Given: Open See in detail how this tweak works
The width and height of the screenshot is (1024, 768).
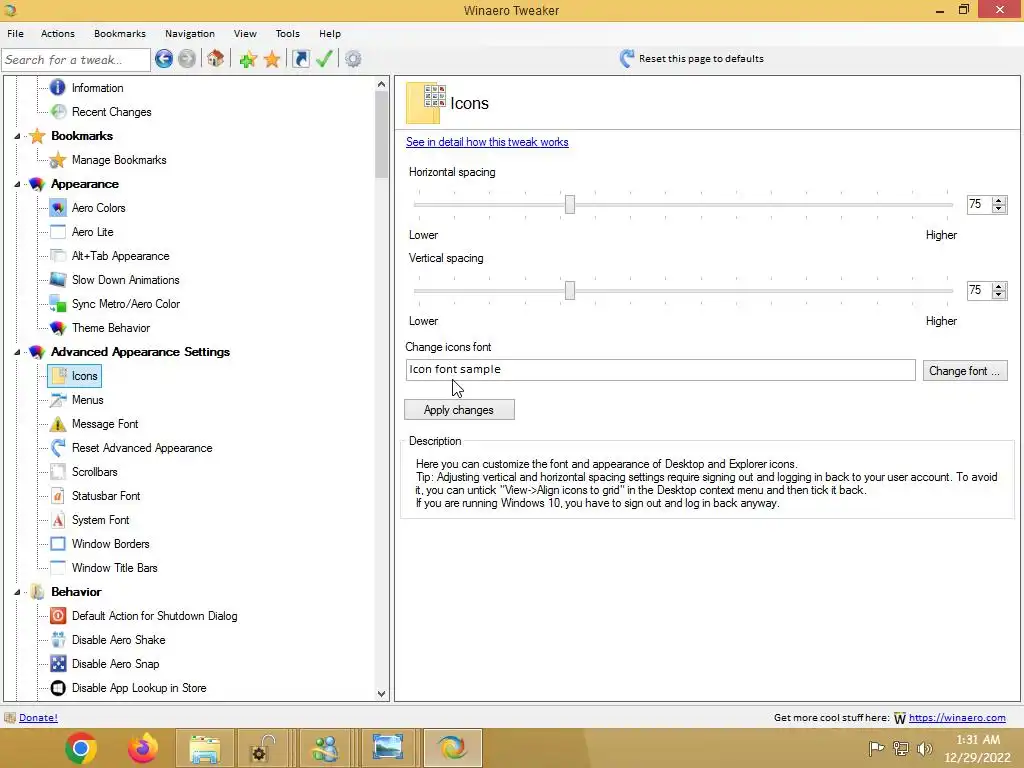Looking at the screenshot, I should point(487,142).
